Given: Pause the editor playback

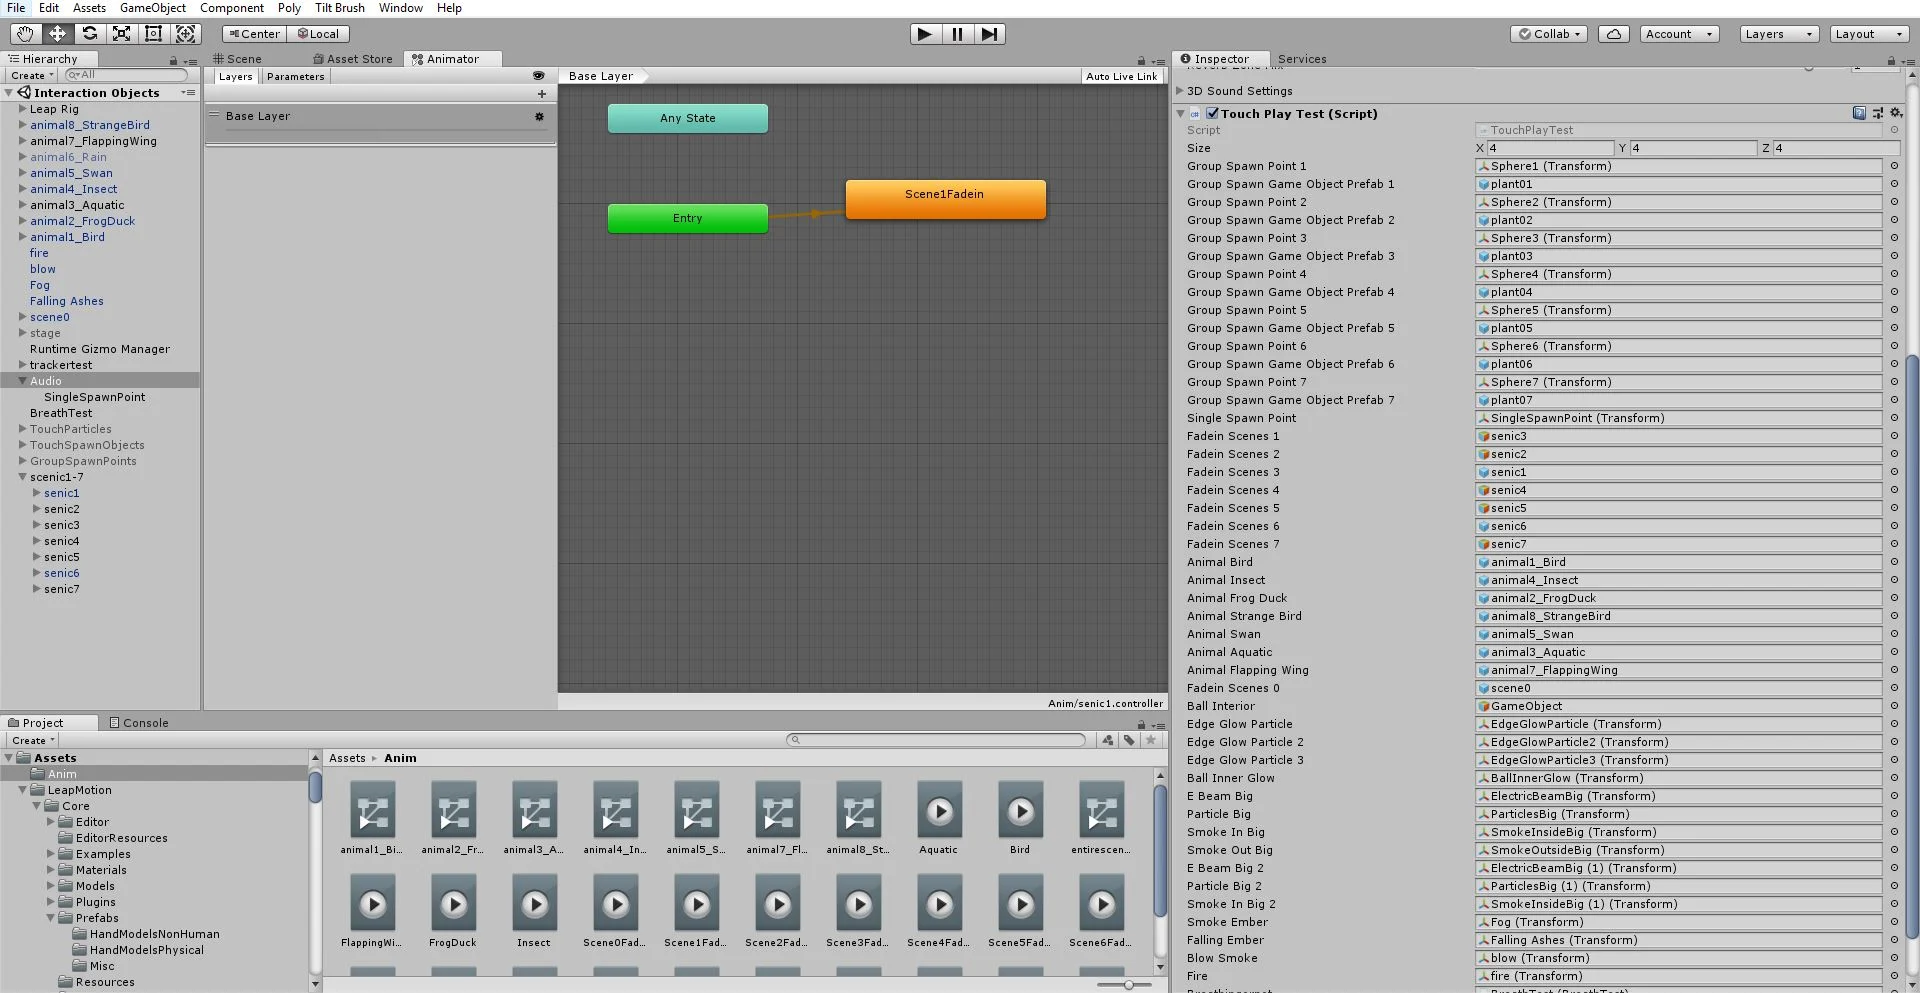Looking at the screenshot, I should pos(957,34).
